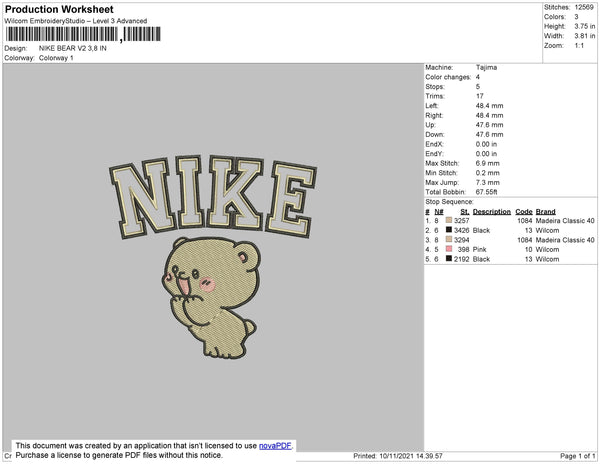This screenshot has height=464, width=600.
Task: Select the printed date 10/11/2021 text
Action: 396,456
